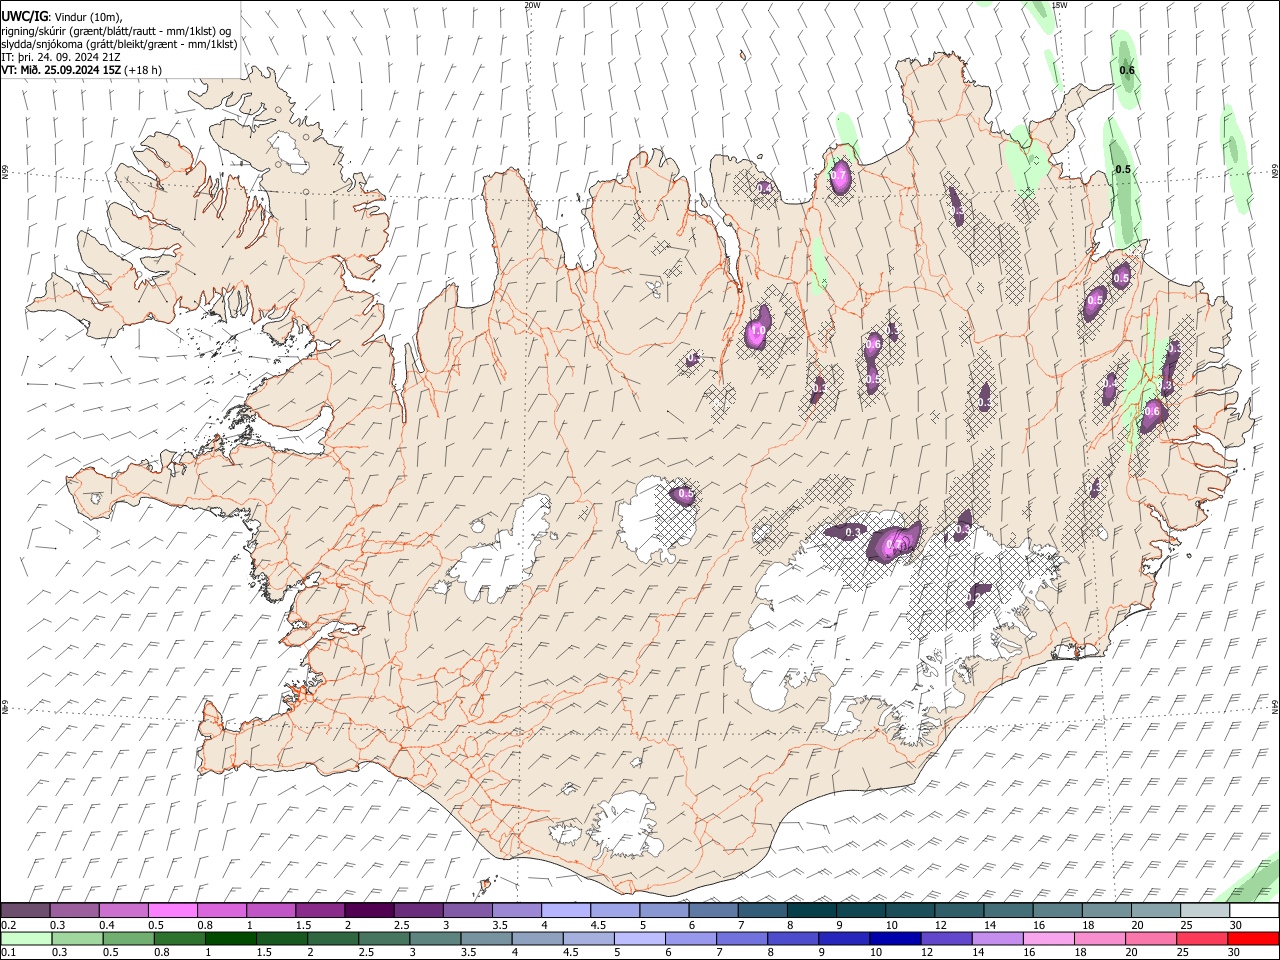This screenshot has width=1280, height=960.
Task: Click the '0.7' precipitation value on north coast
Action: point(839,177)
